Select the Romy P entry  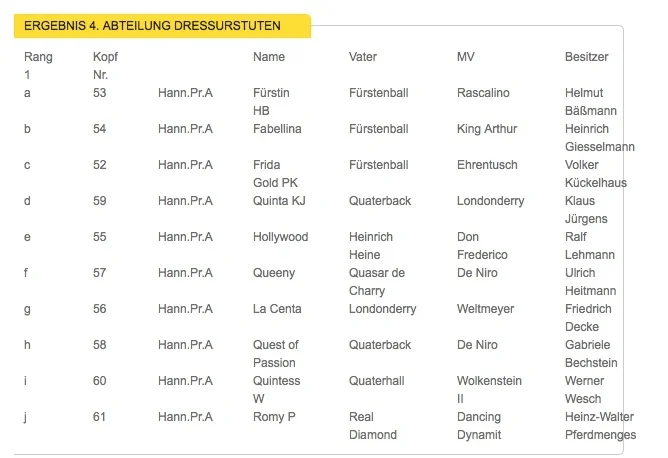[274, 417]
